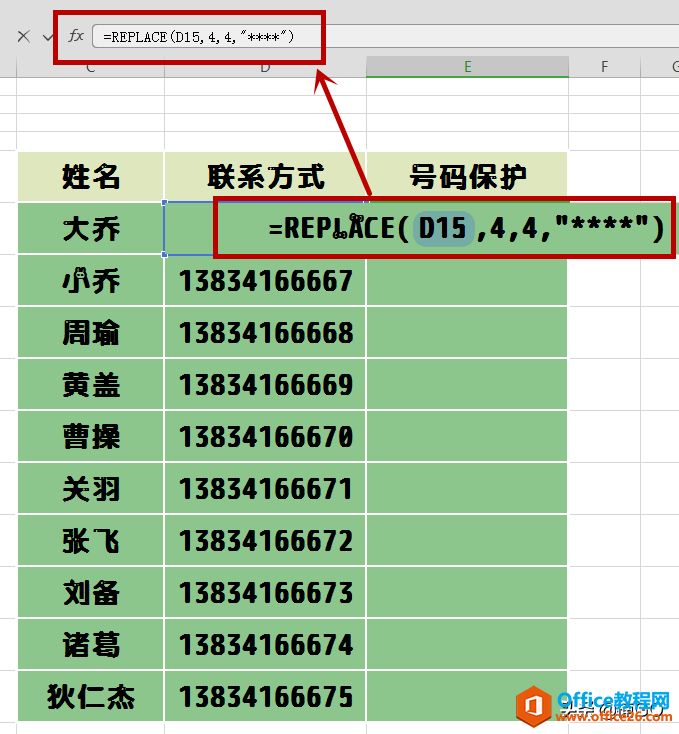The image size is (679, 734).
Task: Click the 号码保护 header cell
Action: pos(467,176)
